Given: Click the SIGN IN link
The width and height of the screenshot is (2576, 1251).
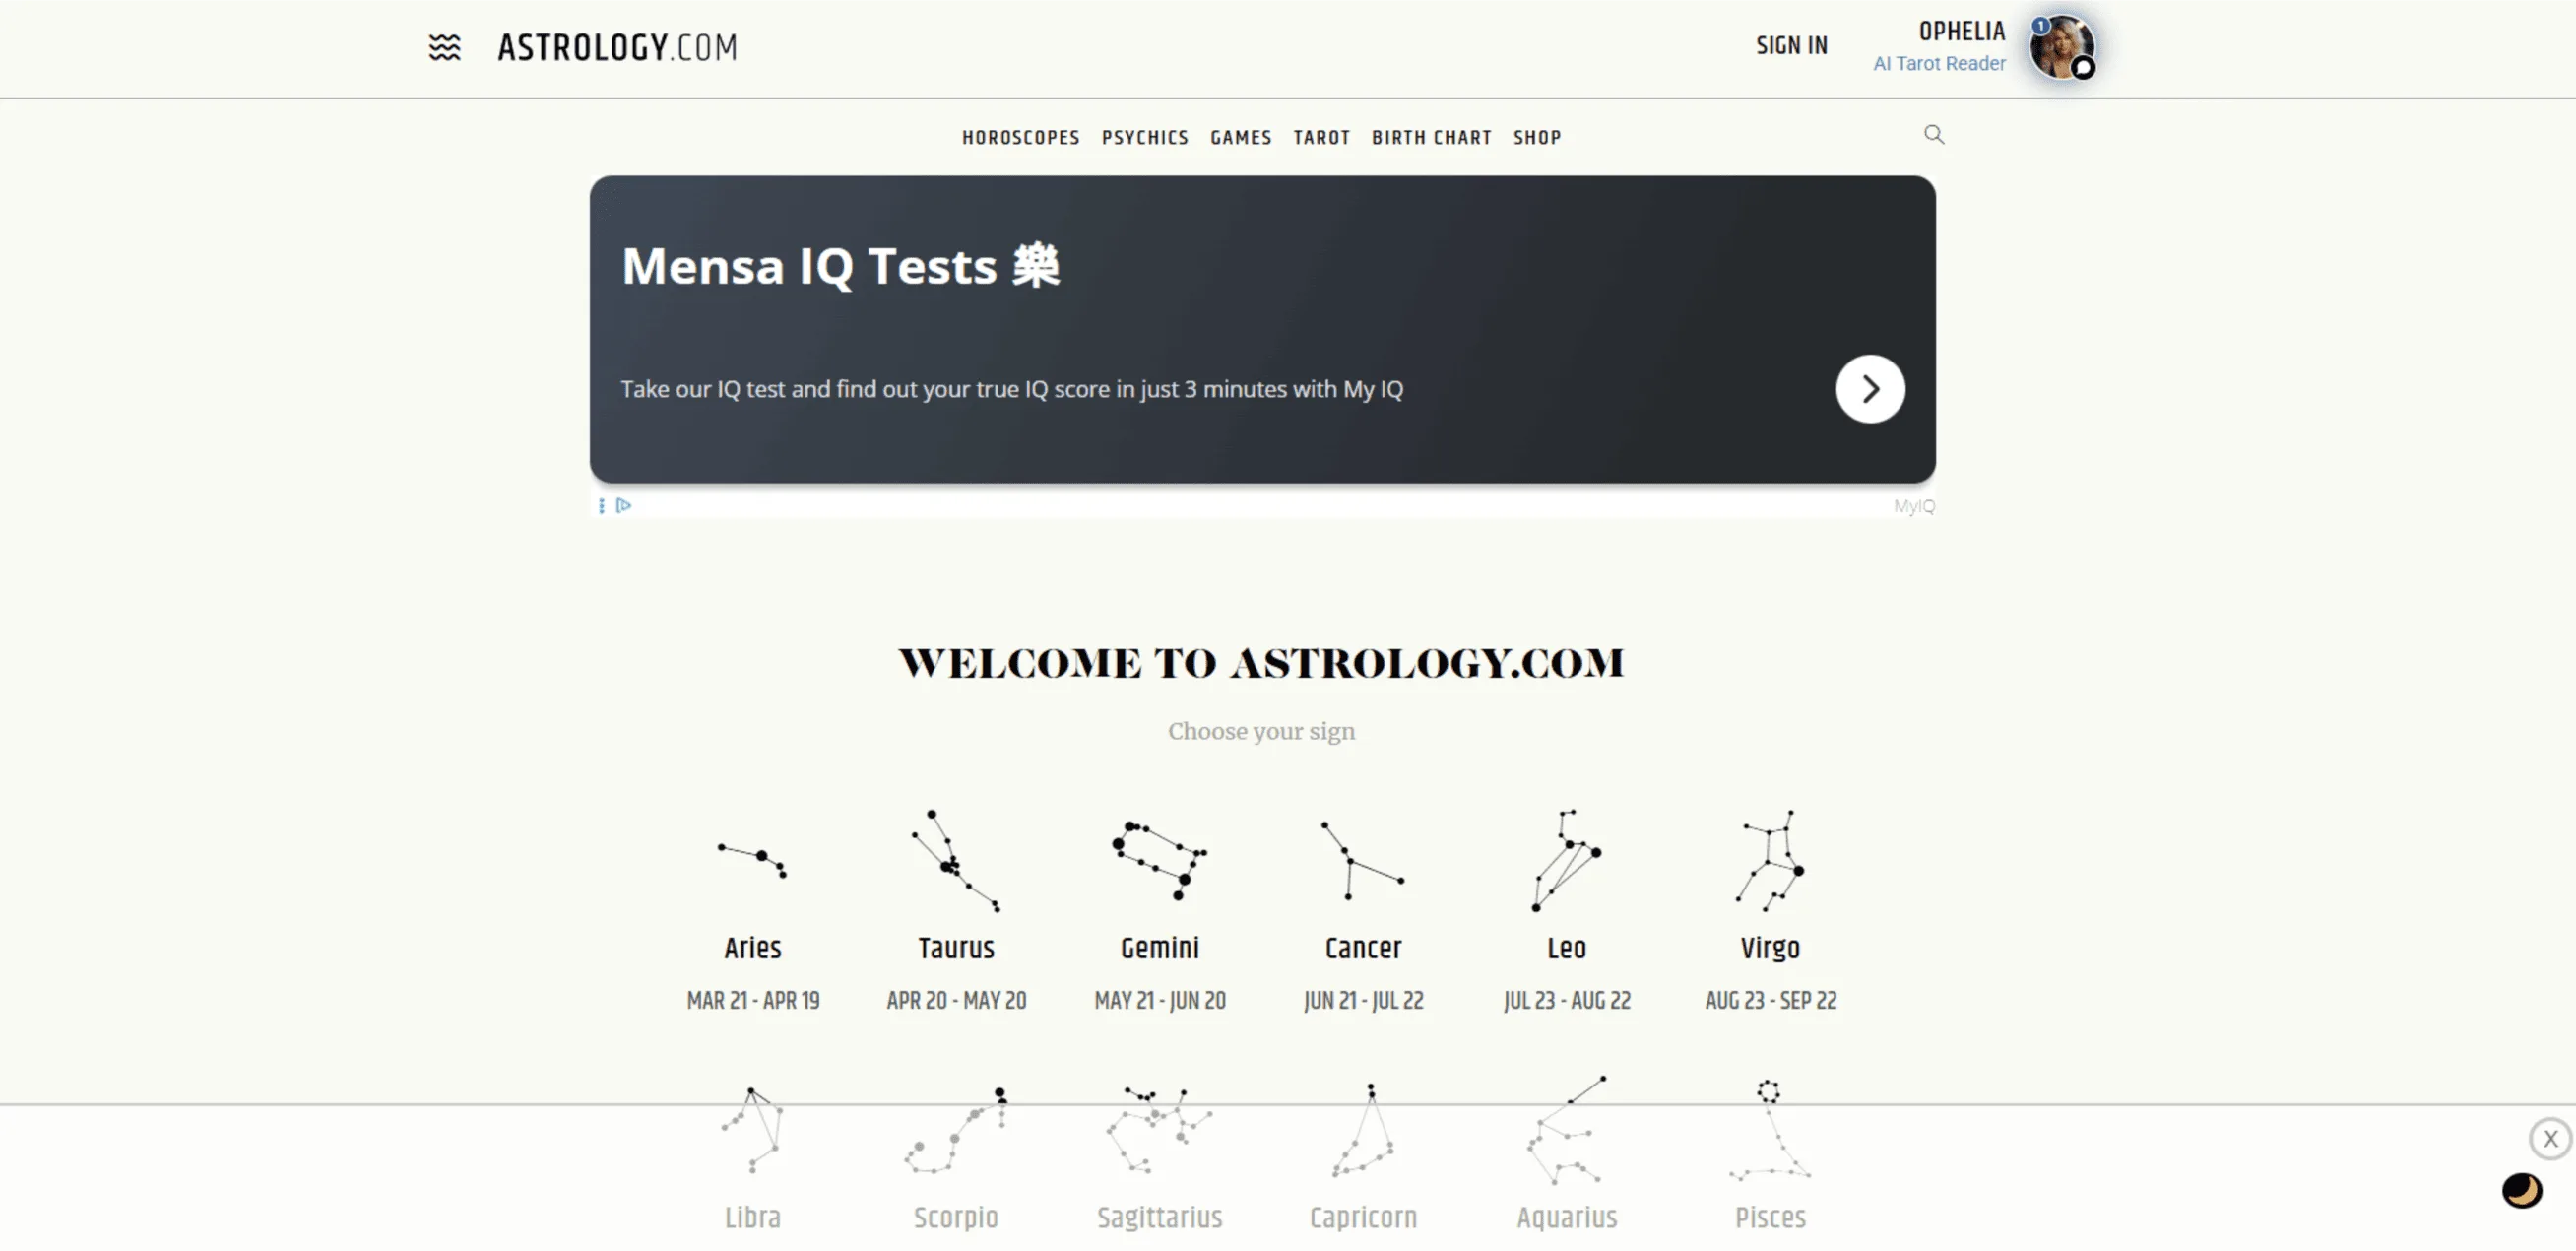Looking at the screenshot, I should click(1791, 46).
